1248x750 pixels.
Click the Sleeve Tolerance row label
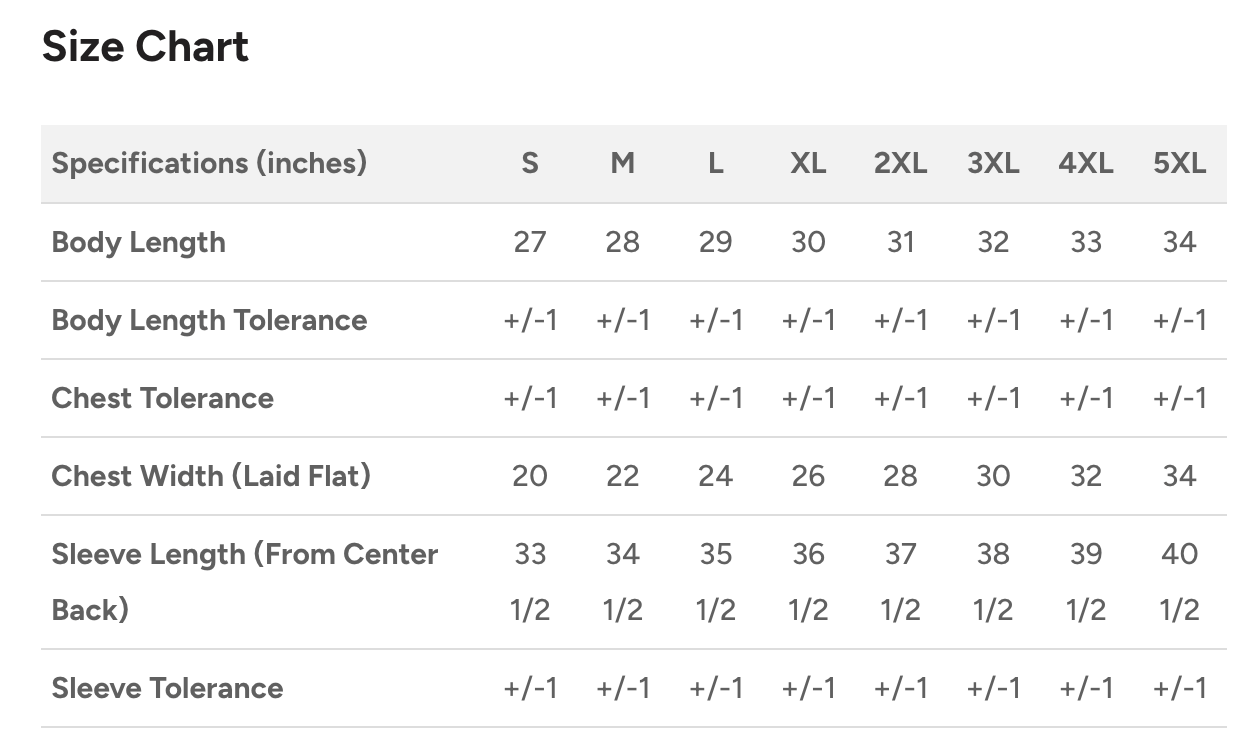point(167,688)
